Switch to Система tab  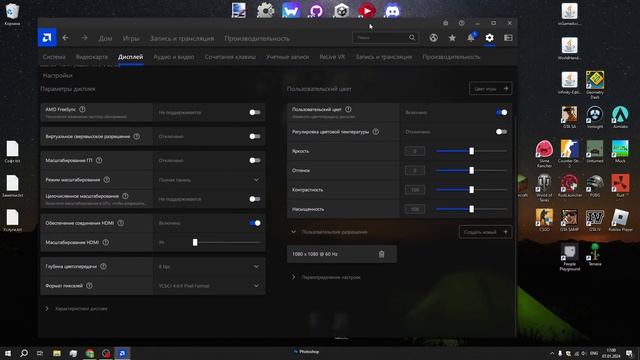(54, 57)
